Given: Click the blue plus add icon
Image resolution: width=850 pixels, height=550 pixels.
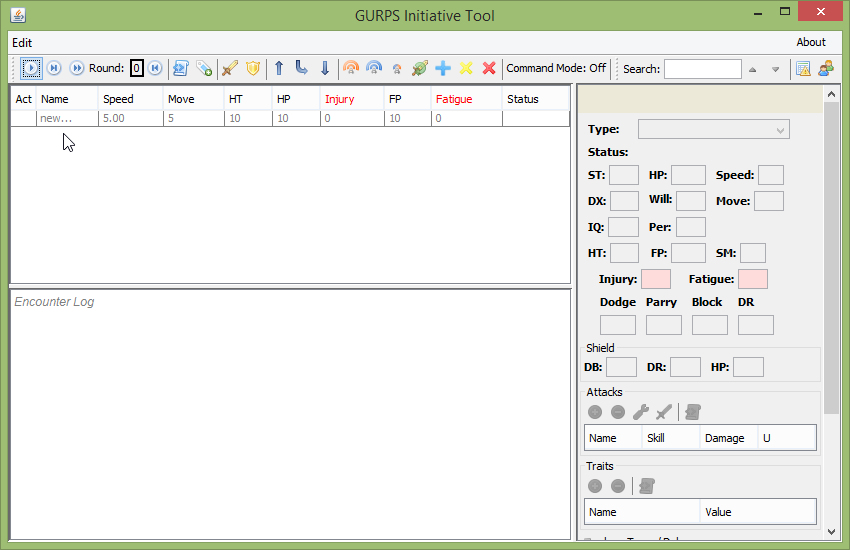Looking at the screenshot, I should [443, 68].
